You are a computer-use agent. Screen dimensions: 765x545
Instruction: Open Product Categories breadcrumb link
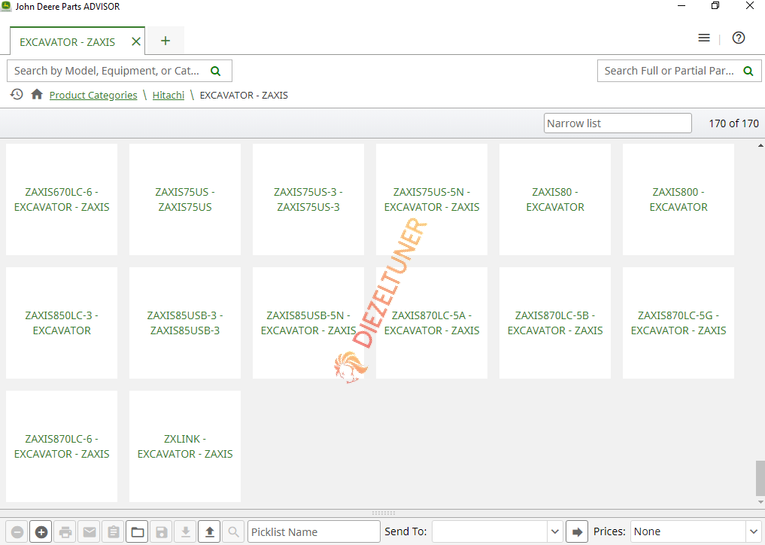[93, 95]
